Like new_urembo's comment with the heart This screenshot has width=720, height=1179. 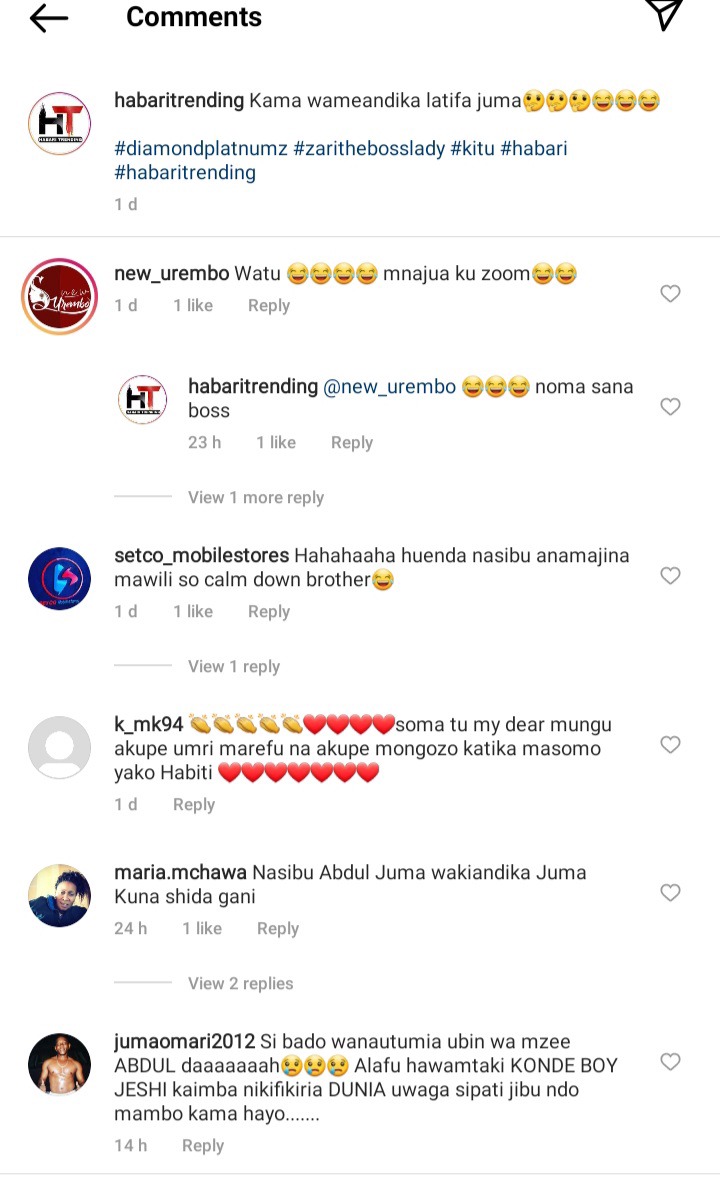pyautogui.click(x=670, y=293)
